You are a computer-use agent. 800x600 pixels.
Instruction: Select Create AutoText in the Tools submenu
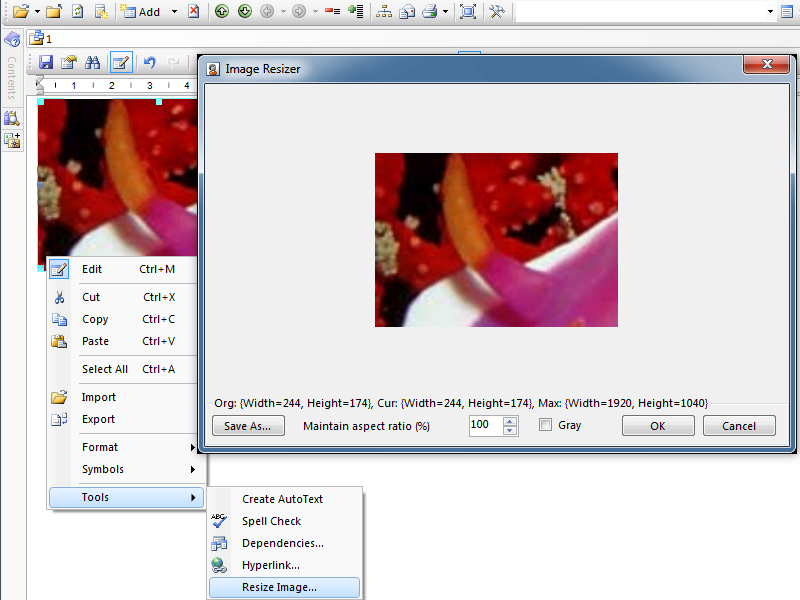(x=284, y=499)
